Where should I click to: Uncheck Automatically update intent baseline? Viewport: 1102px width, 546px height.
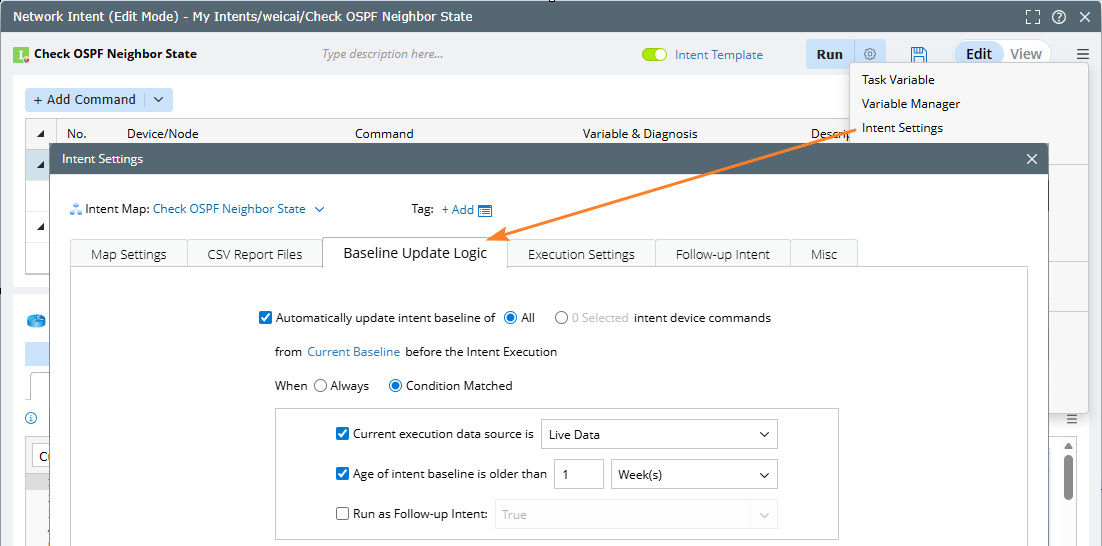coord(265,318)
